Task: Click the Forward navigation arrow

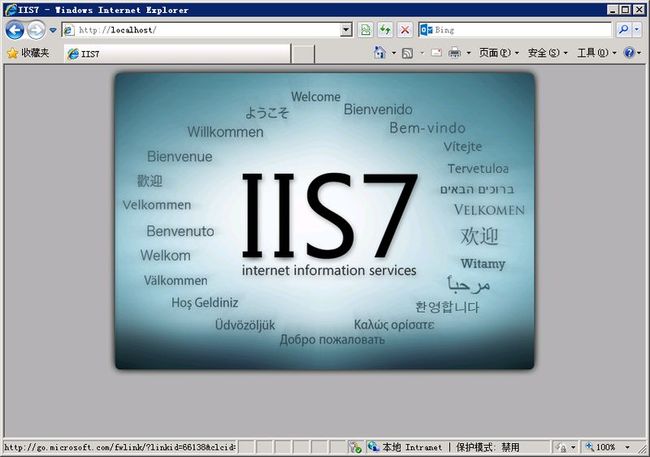Action: (36, 30)
